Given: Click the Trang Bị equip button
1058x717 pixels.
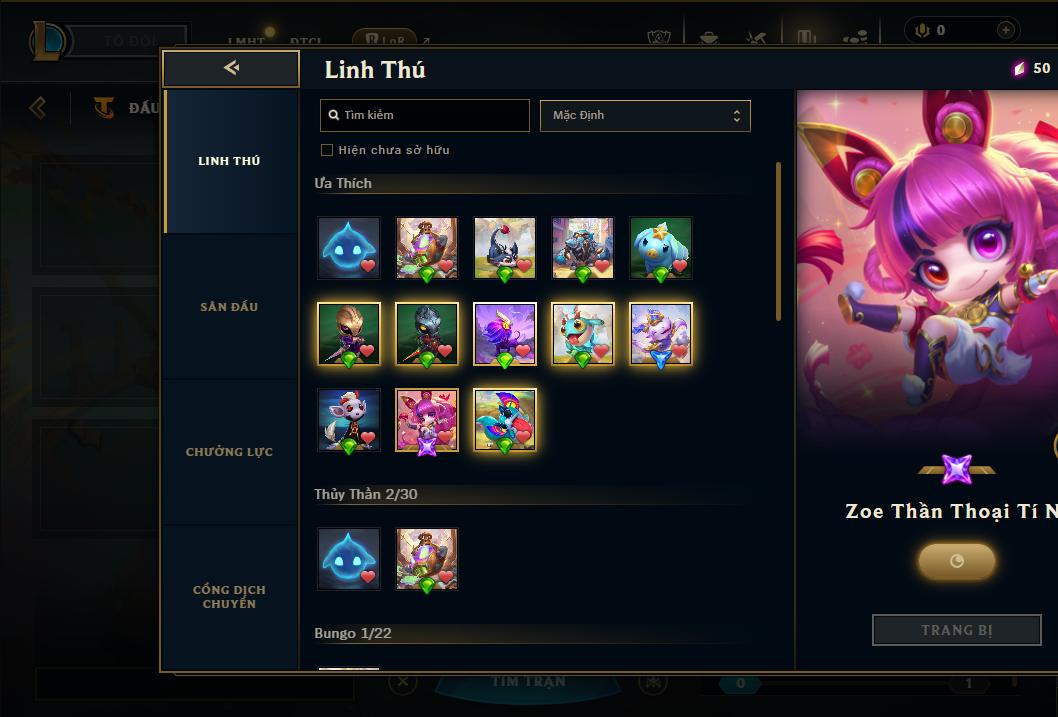Looking at the screenshot, I should tap(957, 630).
